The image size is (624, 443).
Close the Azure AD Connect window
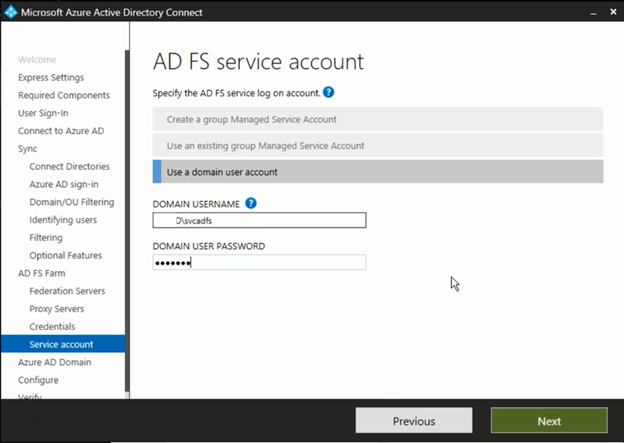point(613,12)
